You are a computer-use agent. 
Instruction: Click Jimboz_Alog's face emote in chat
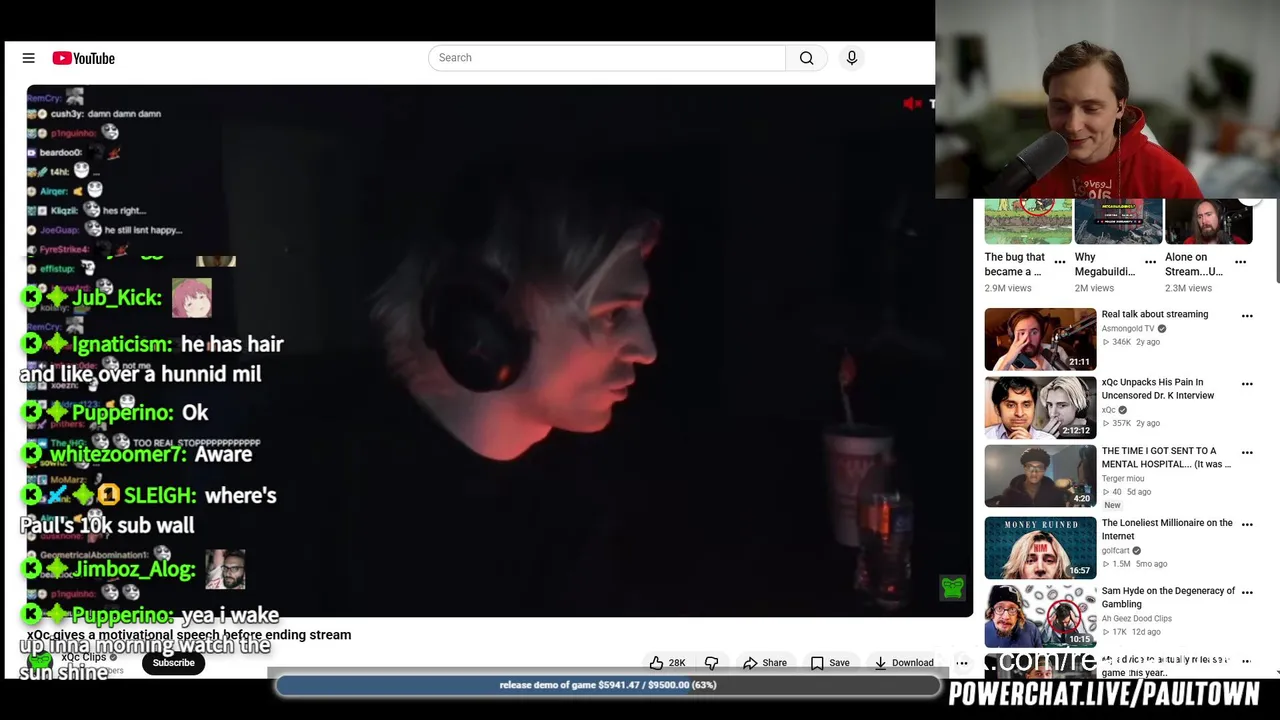(x=225, y=569)
